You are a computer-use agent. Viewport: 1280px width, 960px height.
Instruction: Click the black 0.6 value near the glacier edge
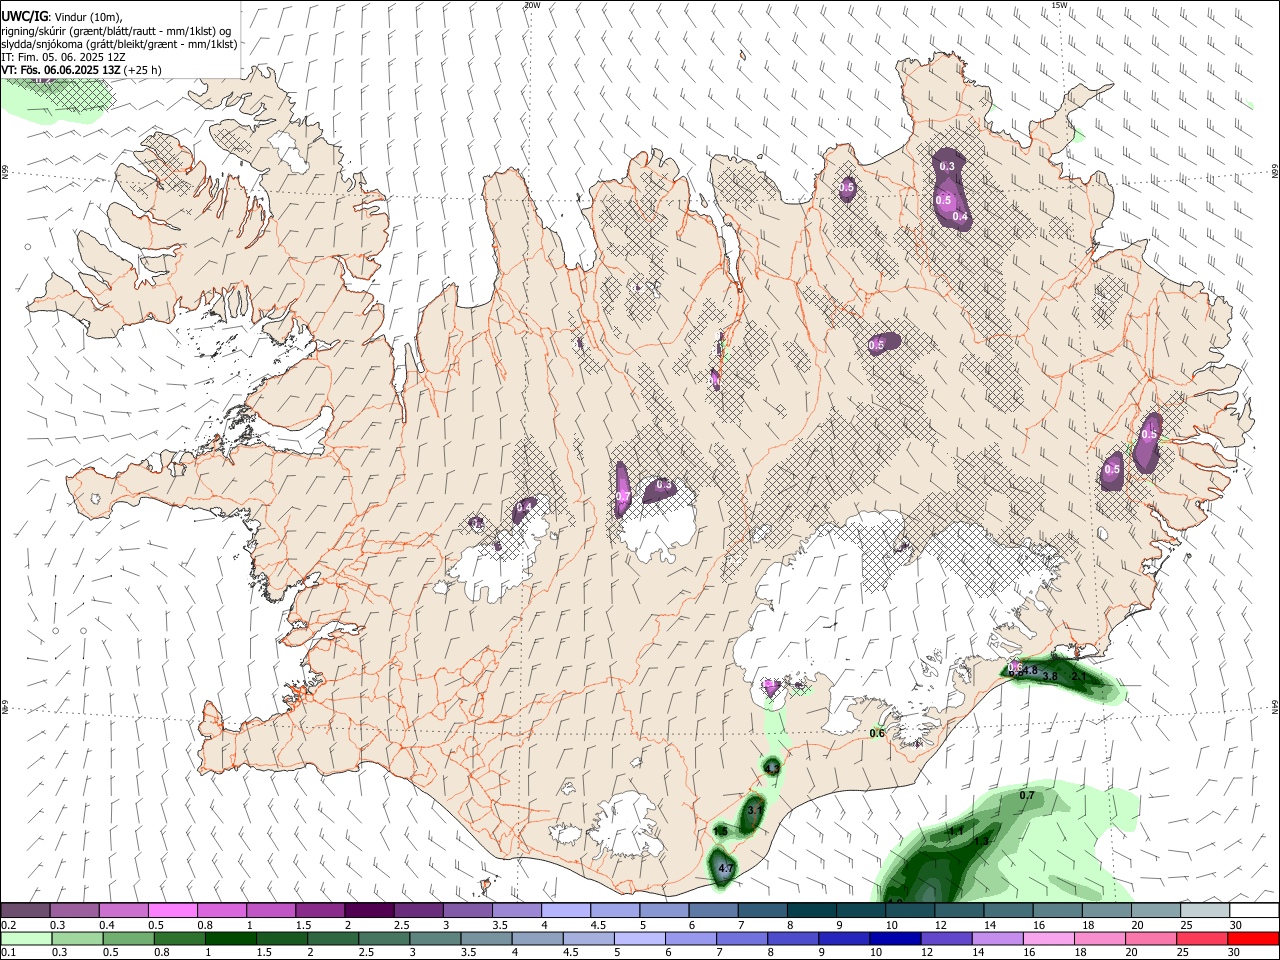pos(877,734)
